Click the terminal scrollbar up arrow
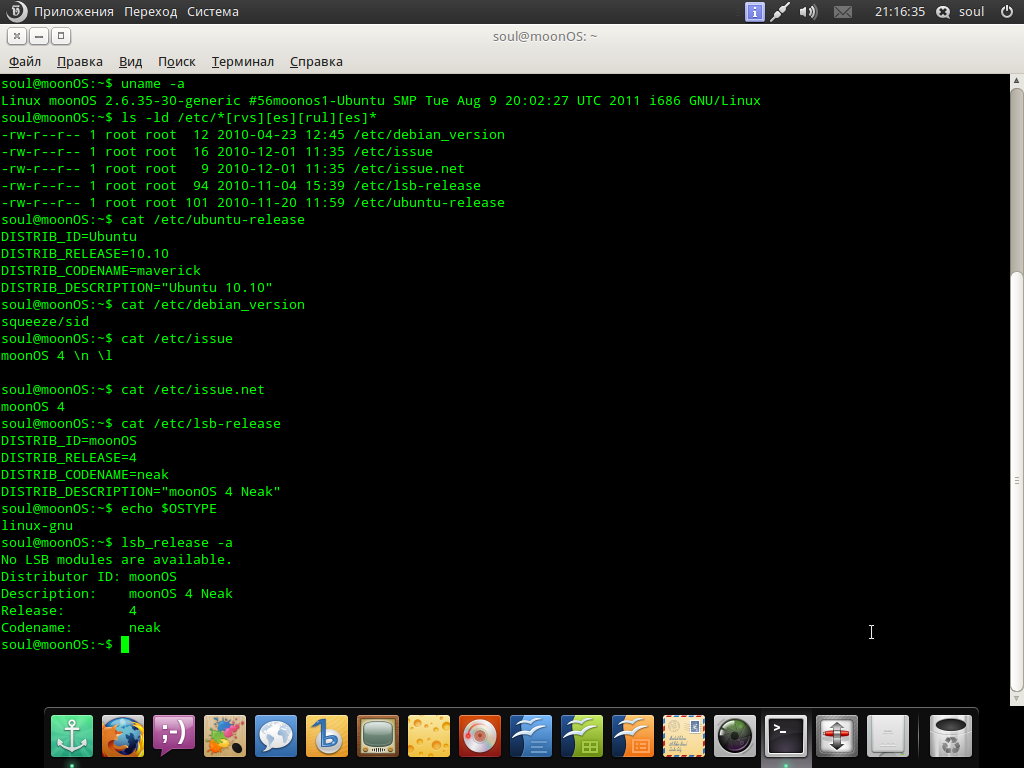This screenshot has width=1024, height=768. pyautogui.click(x=1016, y=80)
